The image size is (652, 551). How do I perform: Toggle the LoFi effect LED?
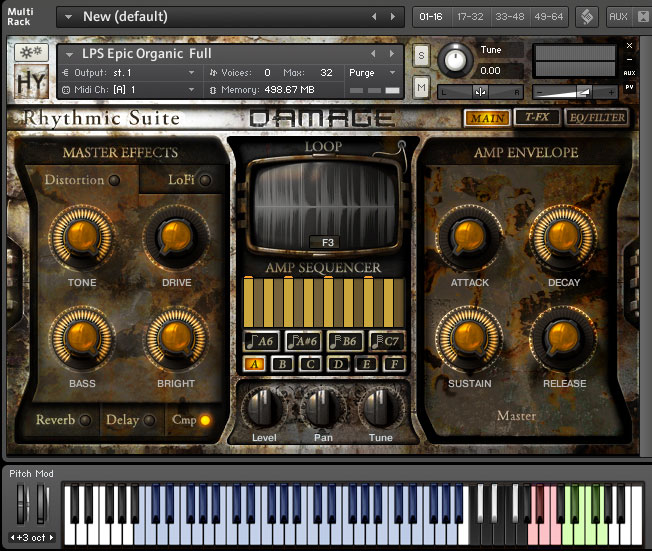click(x=205, y=180)
